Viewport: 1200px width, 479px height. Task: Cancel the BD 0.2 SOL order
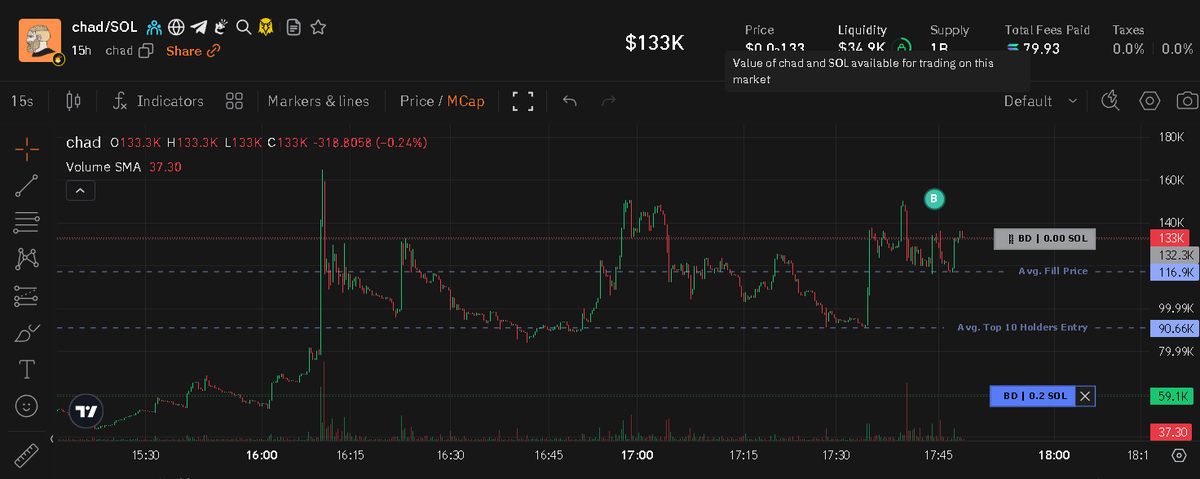pos(1086,396)
